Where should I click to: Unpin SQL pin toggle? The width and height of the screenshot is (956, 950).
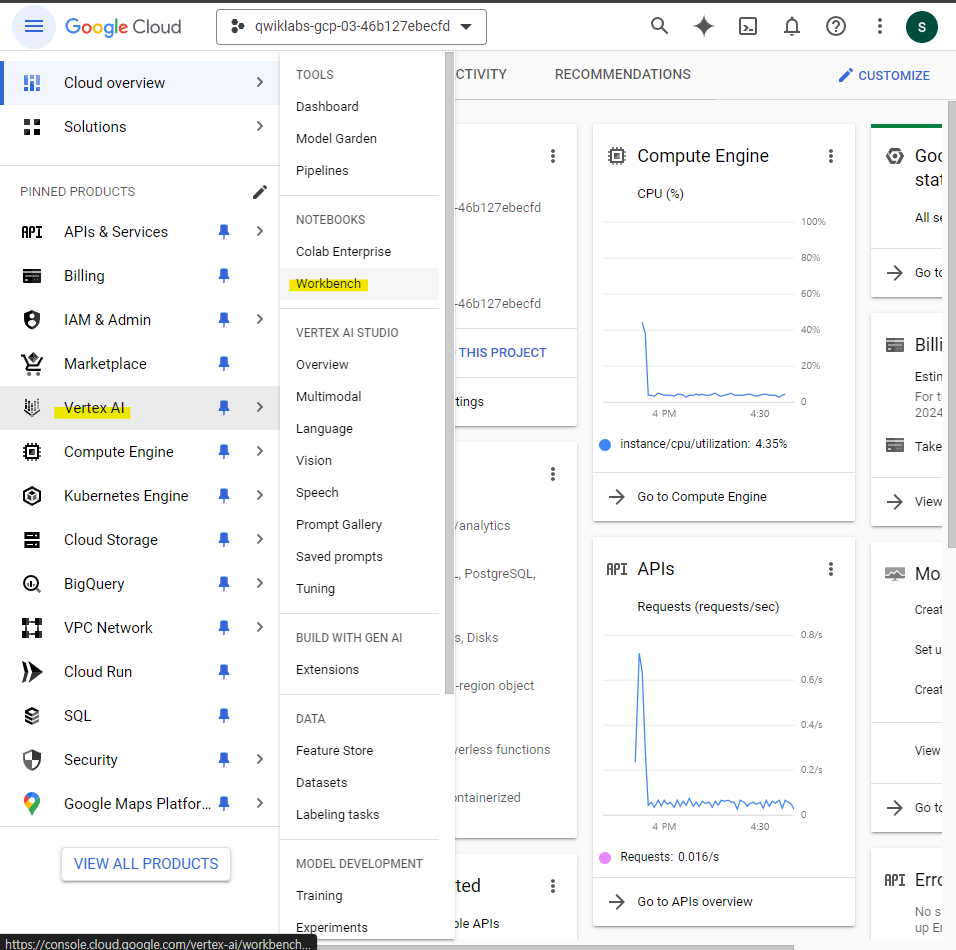click(x=224, y=715)
